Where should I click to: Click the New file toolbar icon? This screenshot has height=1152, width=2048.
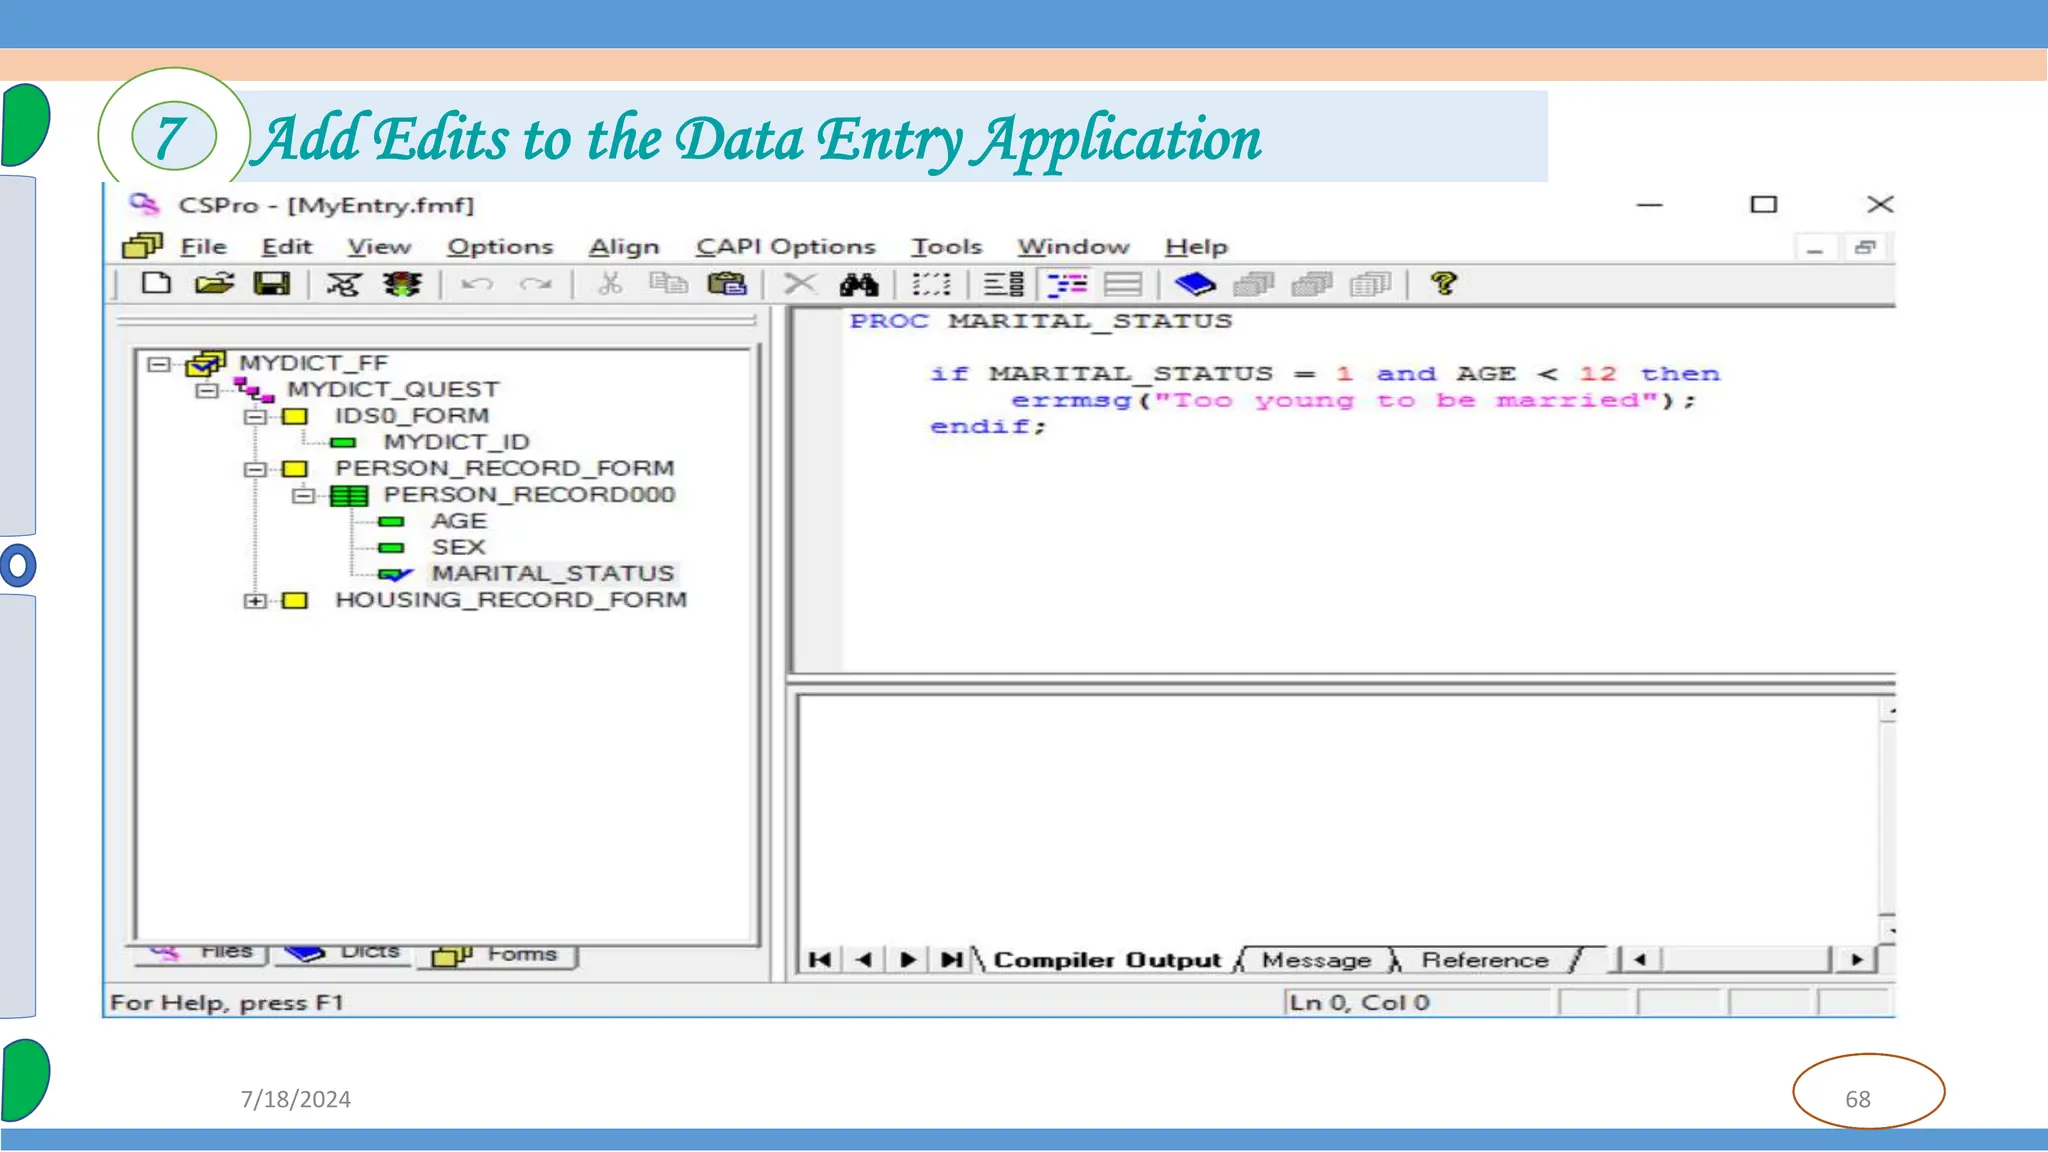click(156, 284)
